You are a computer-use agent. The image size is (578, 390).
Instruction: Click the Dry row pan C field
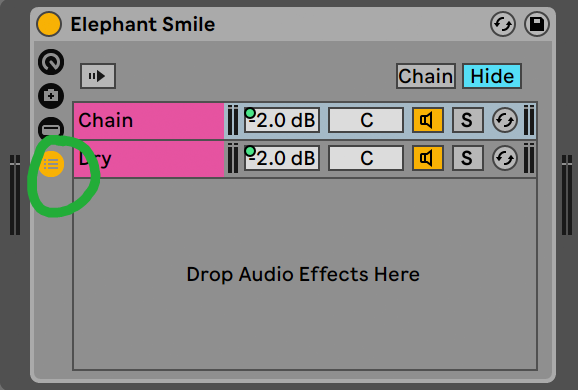pos(366,158)
